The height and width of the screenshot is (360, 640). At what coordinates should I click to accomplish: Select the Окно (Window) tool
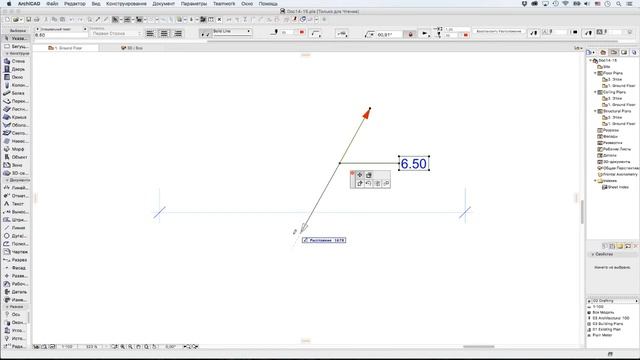coord(15,77)
